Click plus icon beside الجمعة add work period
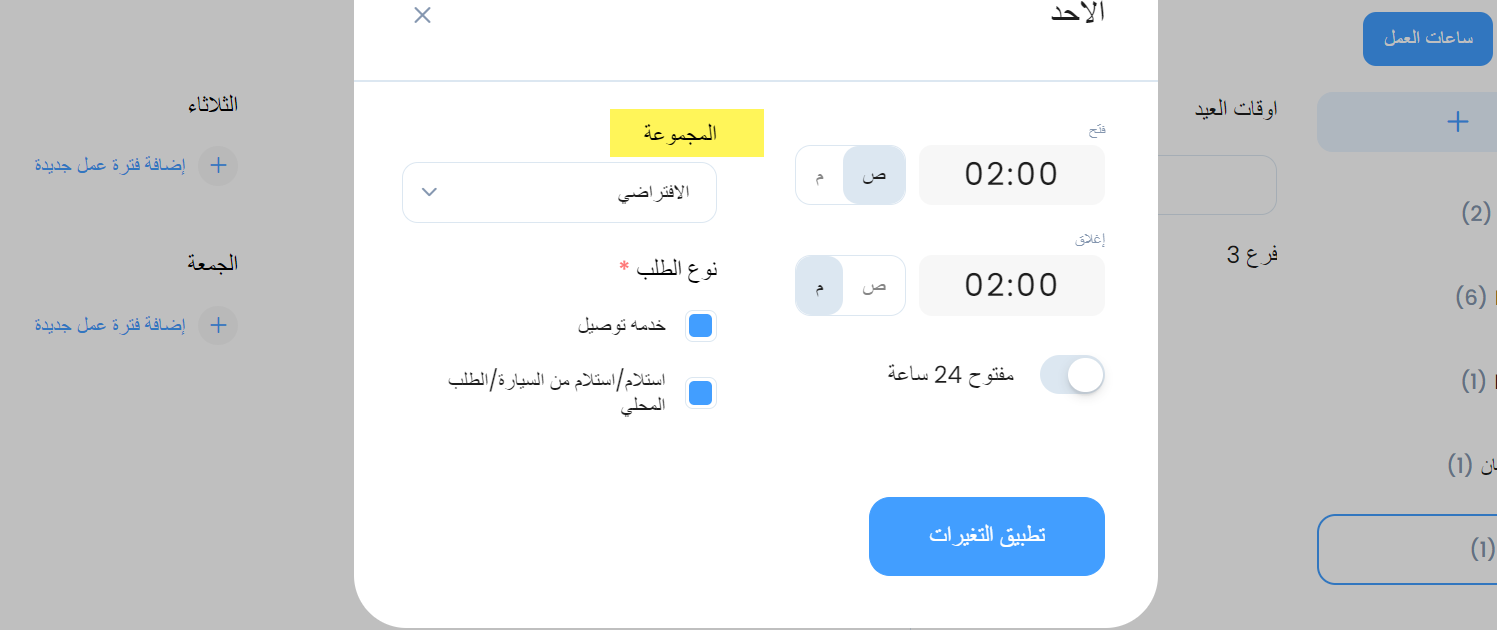The height and width of the screenshot is (630, 1497). point(218,325)
